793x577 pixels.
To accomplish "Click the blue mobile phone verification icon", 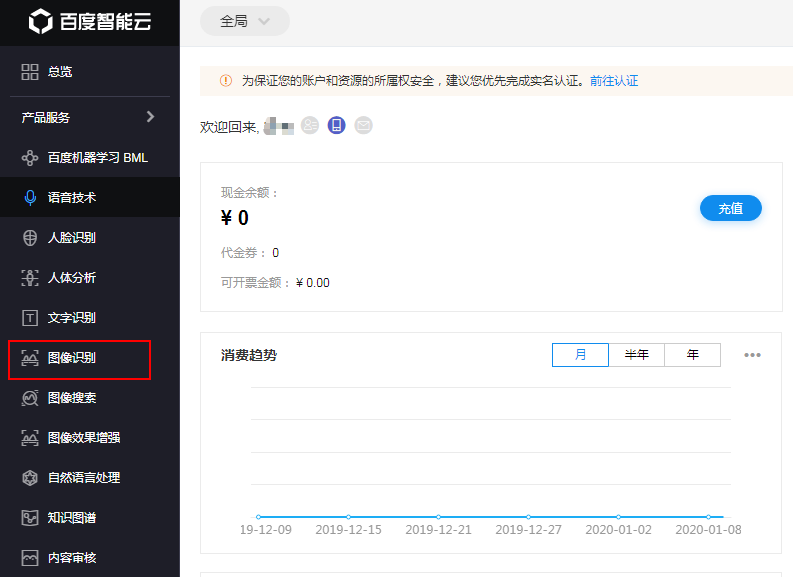I will 336,125.
